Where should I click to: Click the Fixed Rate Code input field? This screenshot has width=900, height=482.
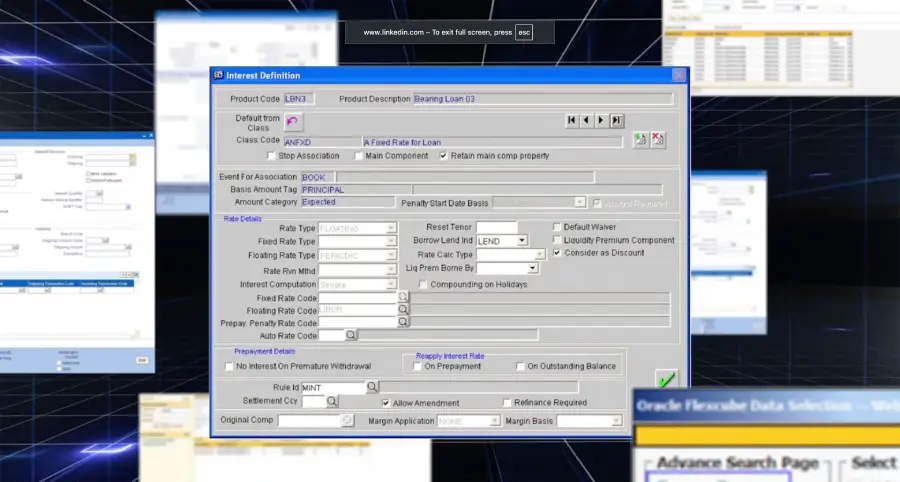(x=358, y=298)
